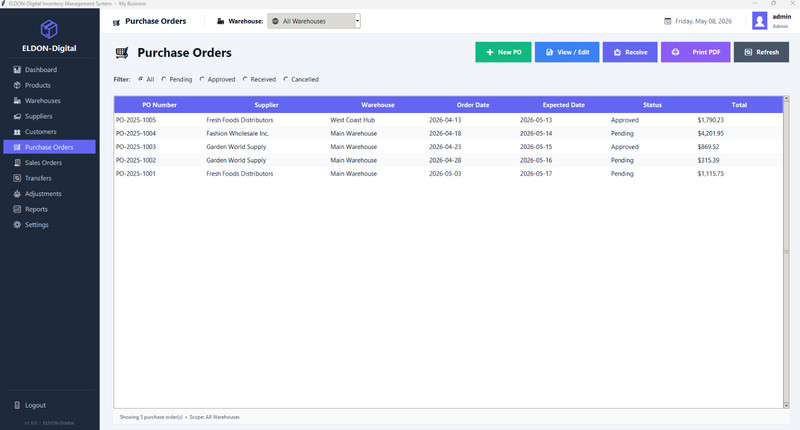The width and height of the screenshot is (800, 430).
Task: Select the Received filter radio button
Action: coord(245,79)
